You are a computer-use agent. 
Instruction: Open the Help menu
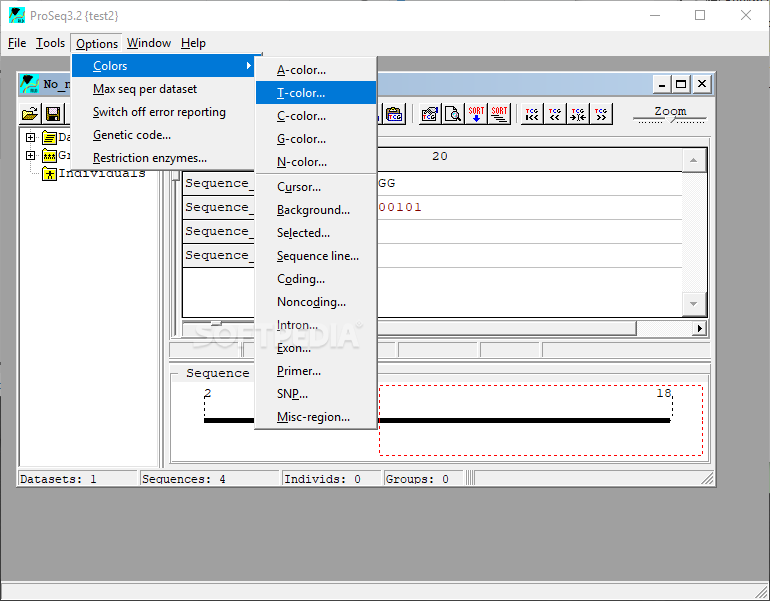click(x=193, y=43)
